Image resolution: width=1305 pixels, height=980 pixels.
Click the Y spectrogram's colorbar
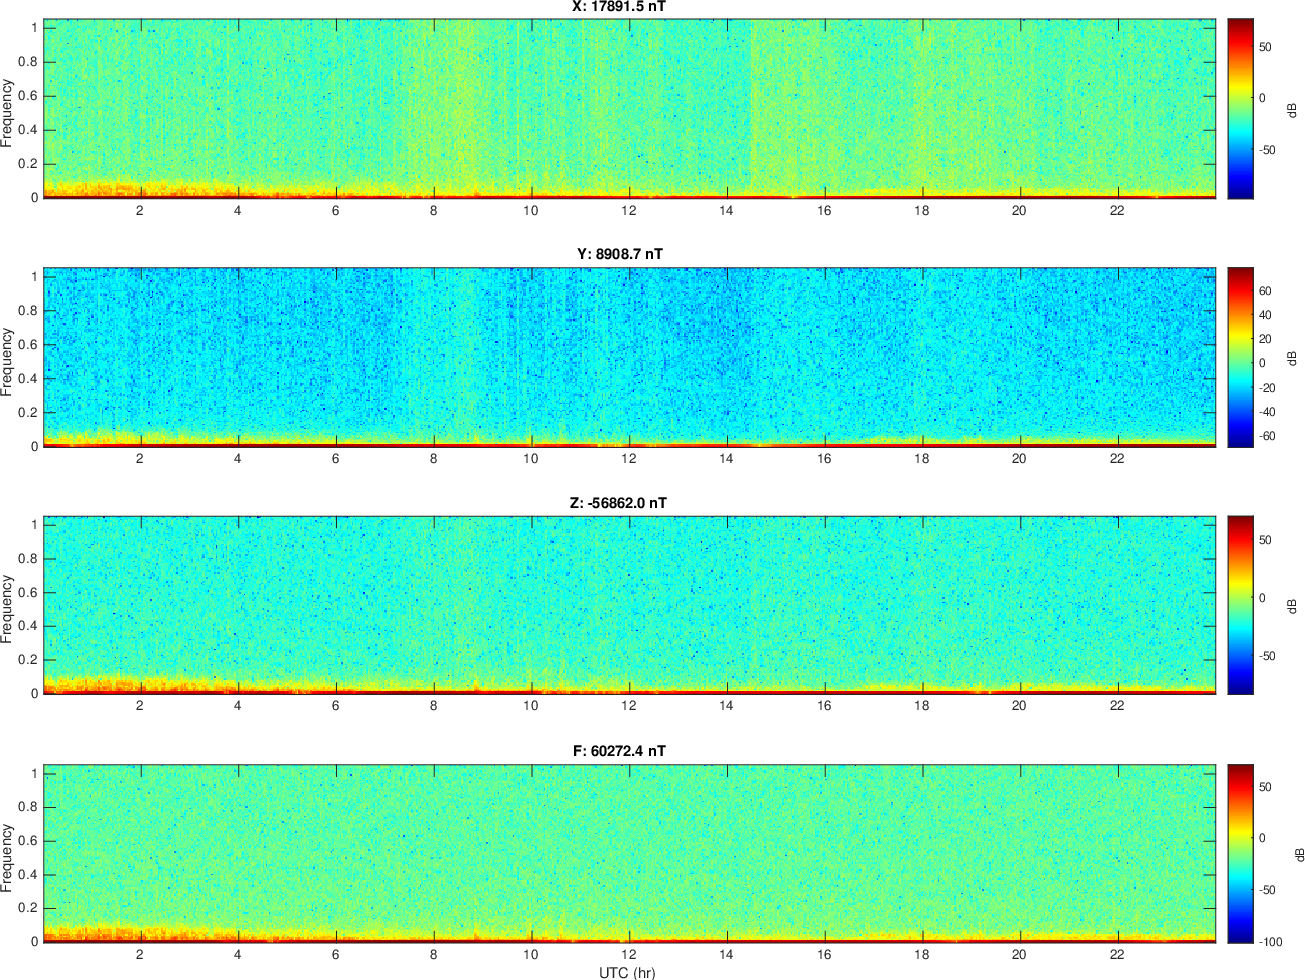point(1240,357)
